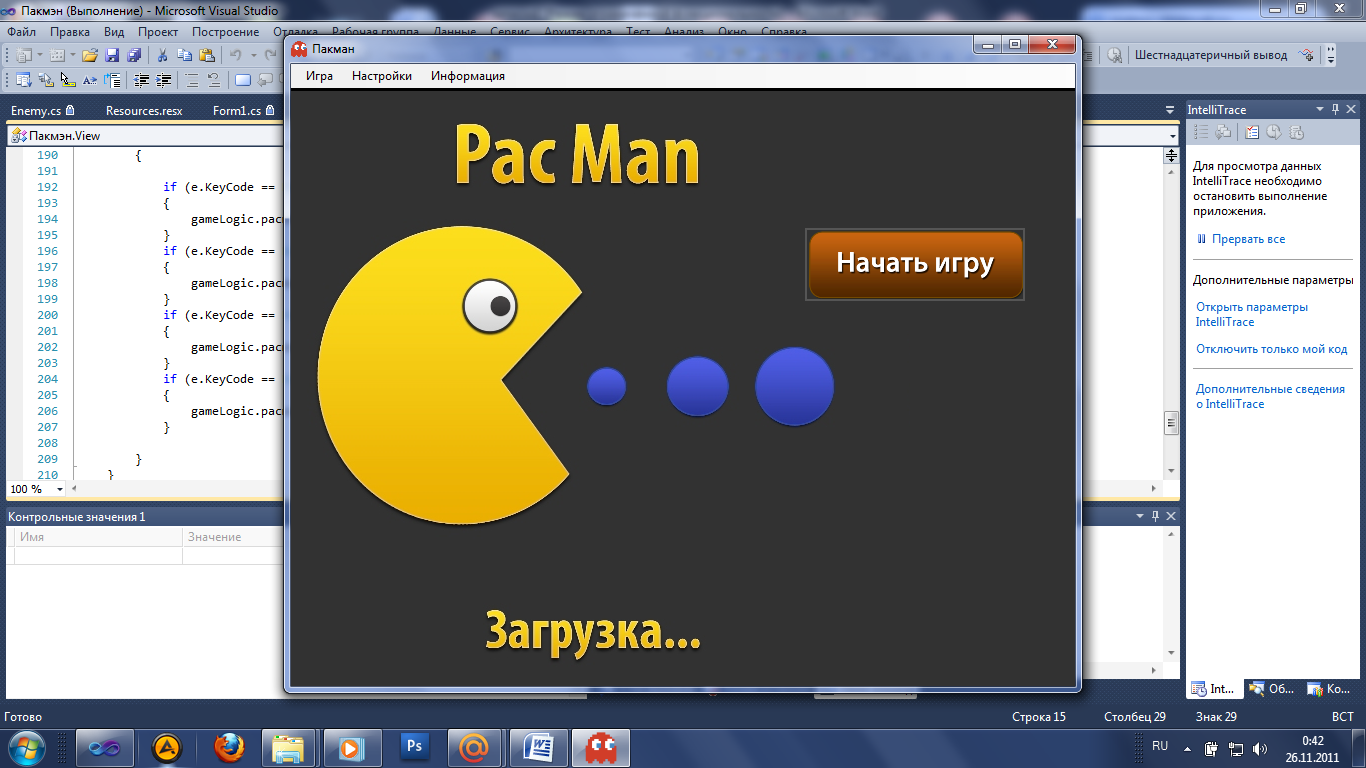Viewport: 1366px width, 768px height.
Task: Click IntelliTrace Open Settings checklist icon
Action: 1251,132
